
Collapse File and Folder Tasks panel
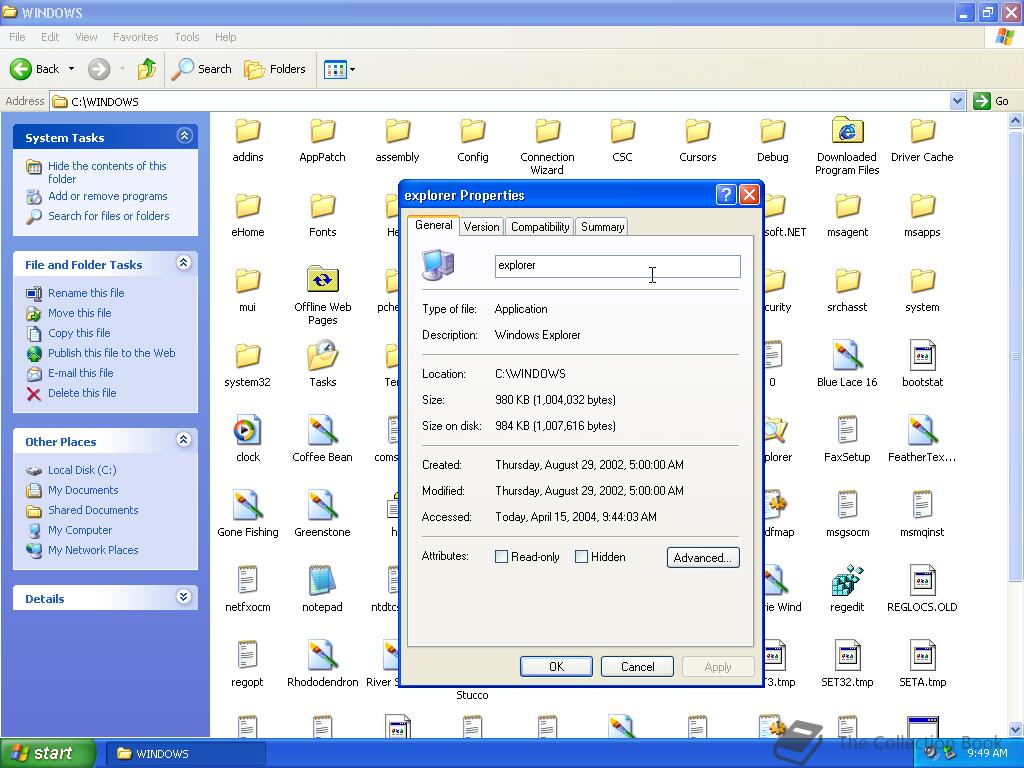pos(184,263)
